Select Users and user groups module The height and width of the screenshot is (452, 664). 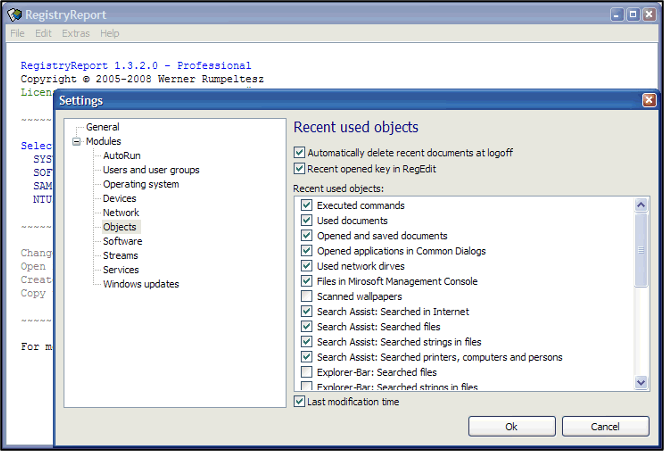(x=151, y=170)
